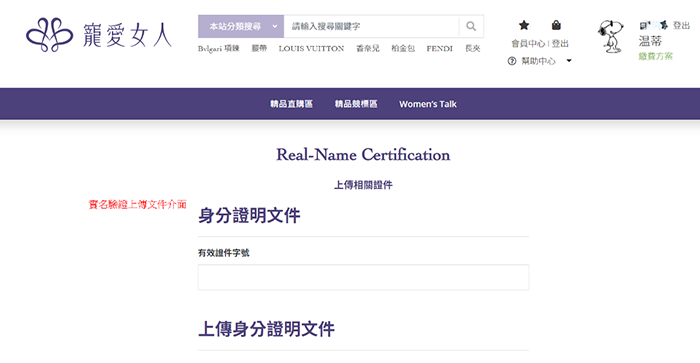Screen dimensions: 700x363
Task: Click the help center question mark icon
Action: pos(512,61)
